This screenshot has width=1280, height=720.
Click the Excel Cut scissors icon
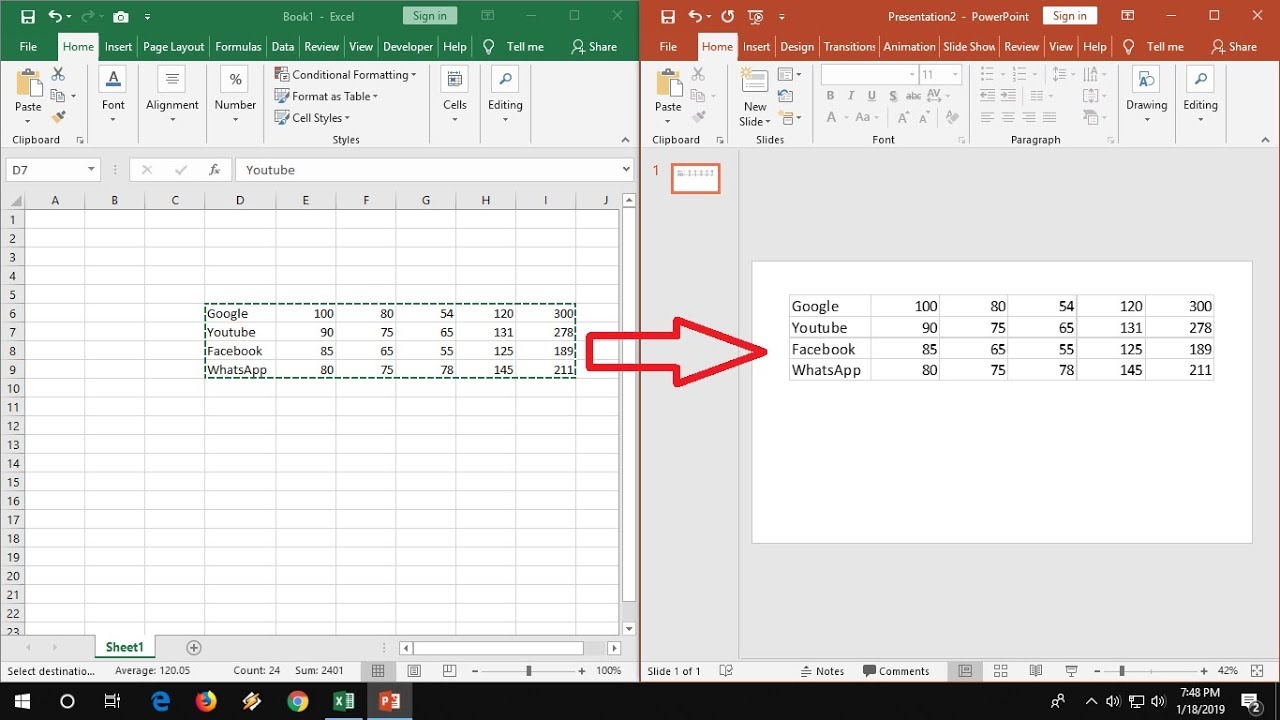58,75
